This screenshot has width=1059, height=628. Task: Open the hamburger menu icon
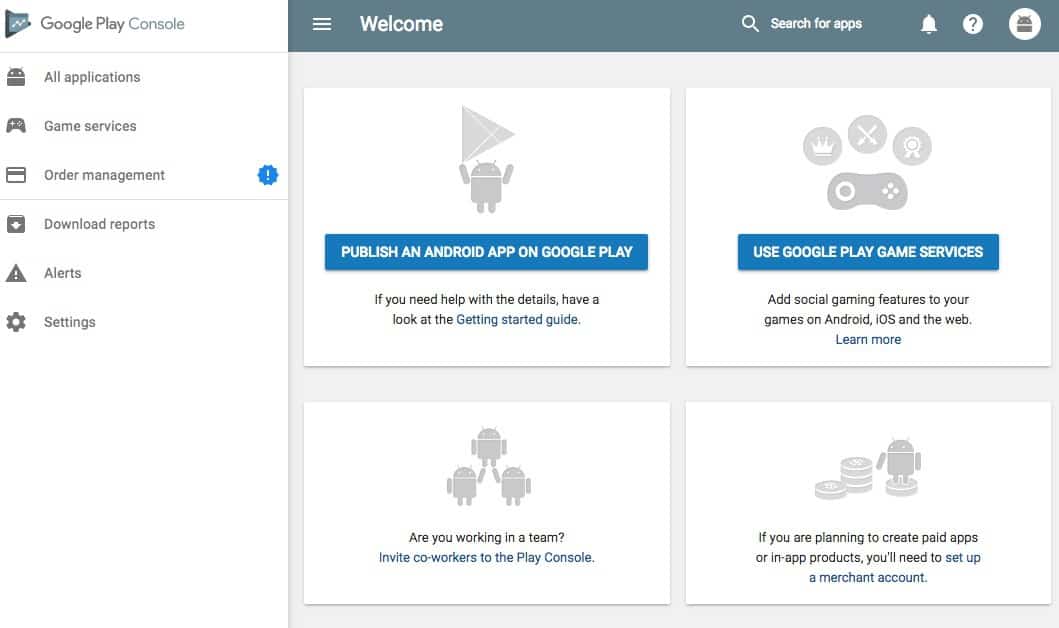point(321,24)
